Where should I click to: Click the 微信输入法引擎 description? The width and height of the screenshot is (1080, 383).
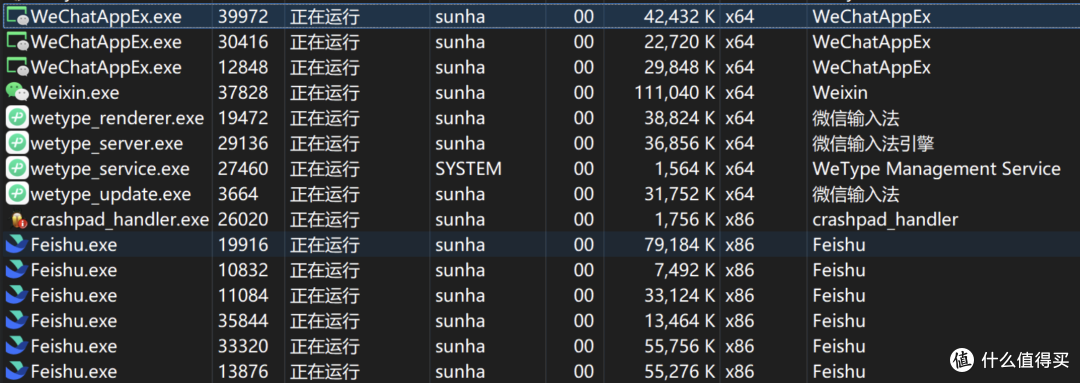(x=873, y=143)
